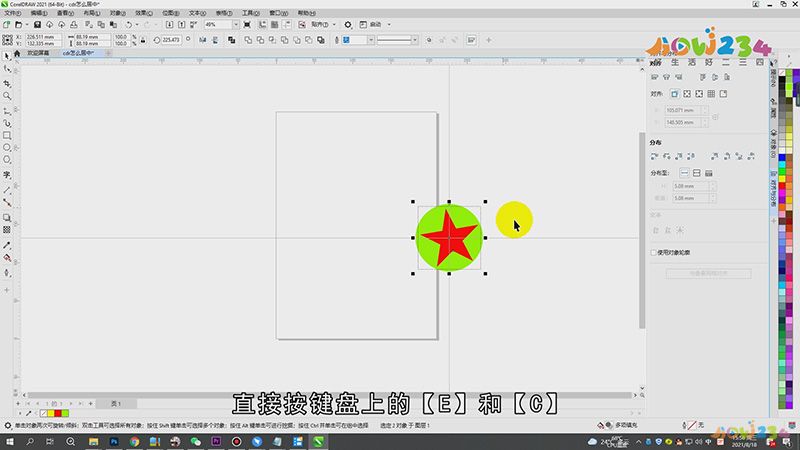This screenshot has width=800, height=450.
Task: Select the Rectangle tool in the toolbox
Action: (7, 136)
